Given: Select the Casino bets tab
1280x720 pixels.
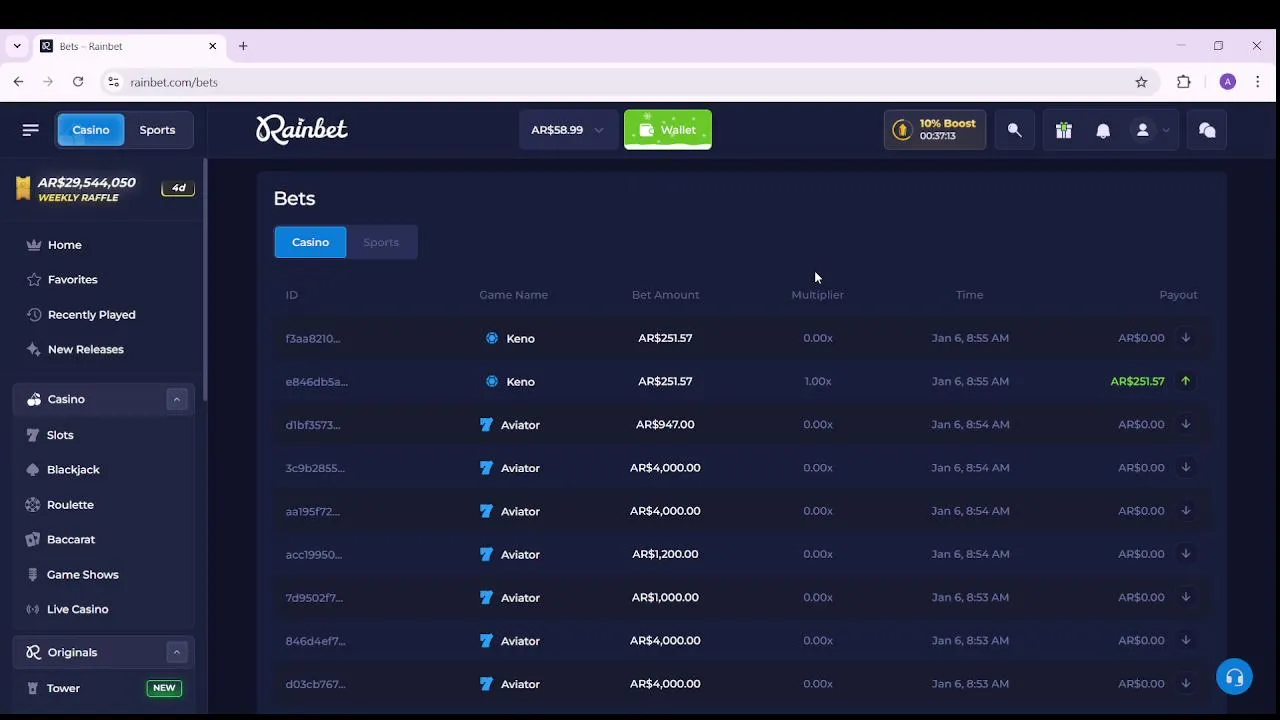Looking at the screenshot, I should [x=310, y=242].
